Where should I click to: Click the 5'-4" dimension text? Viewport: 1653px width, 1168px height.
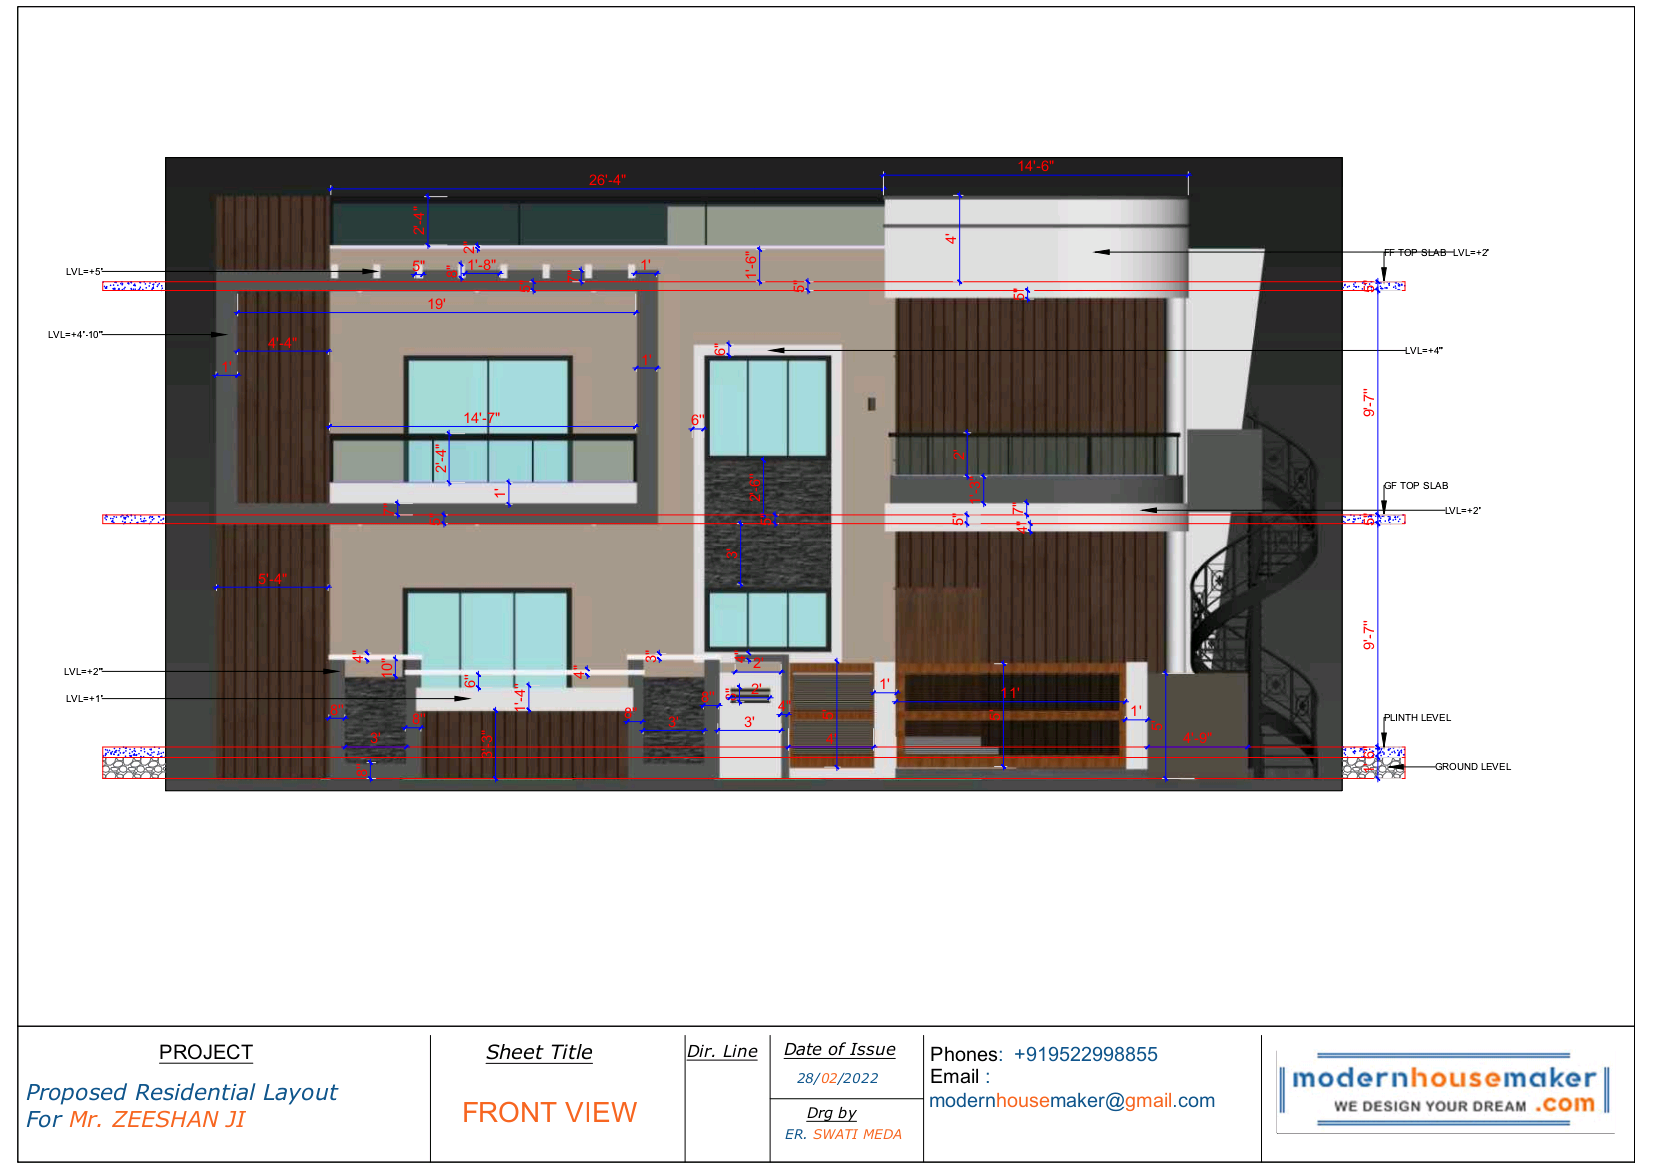click(272, 579)
